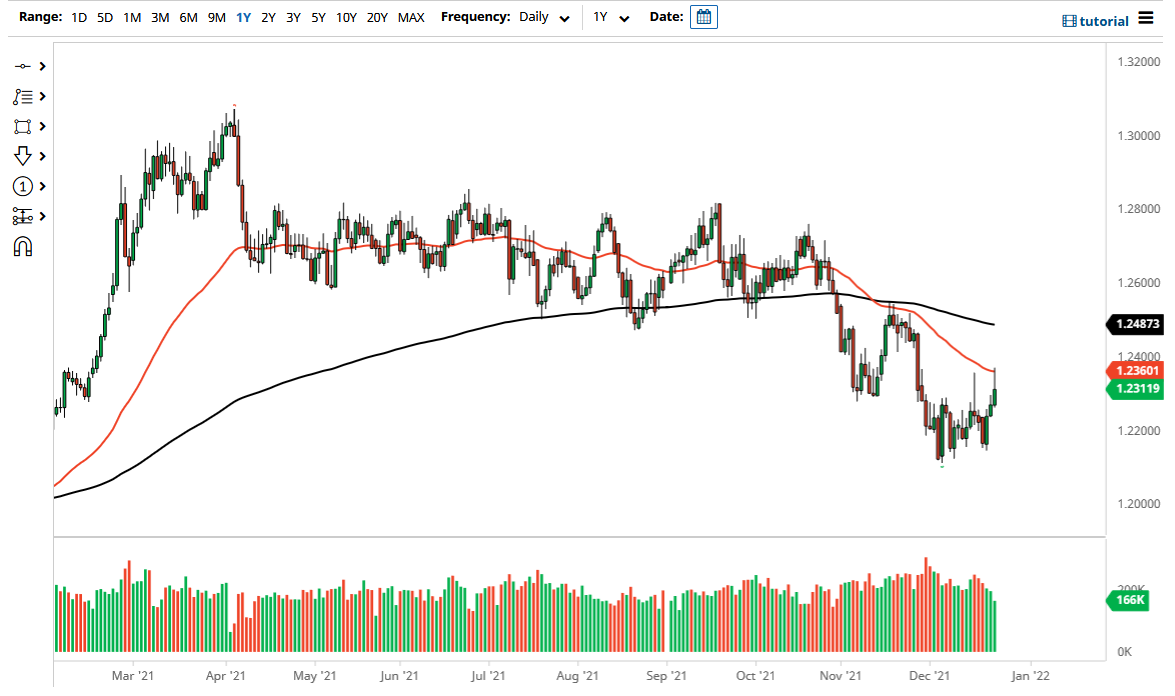Select the 10Y range button
The width and height of the screenshot is (1175, 696).
pos(345,17)
